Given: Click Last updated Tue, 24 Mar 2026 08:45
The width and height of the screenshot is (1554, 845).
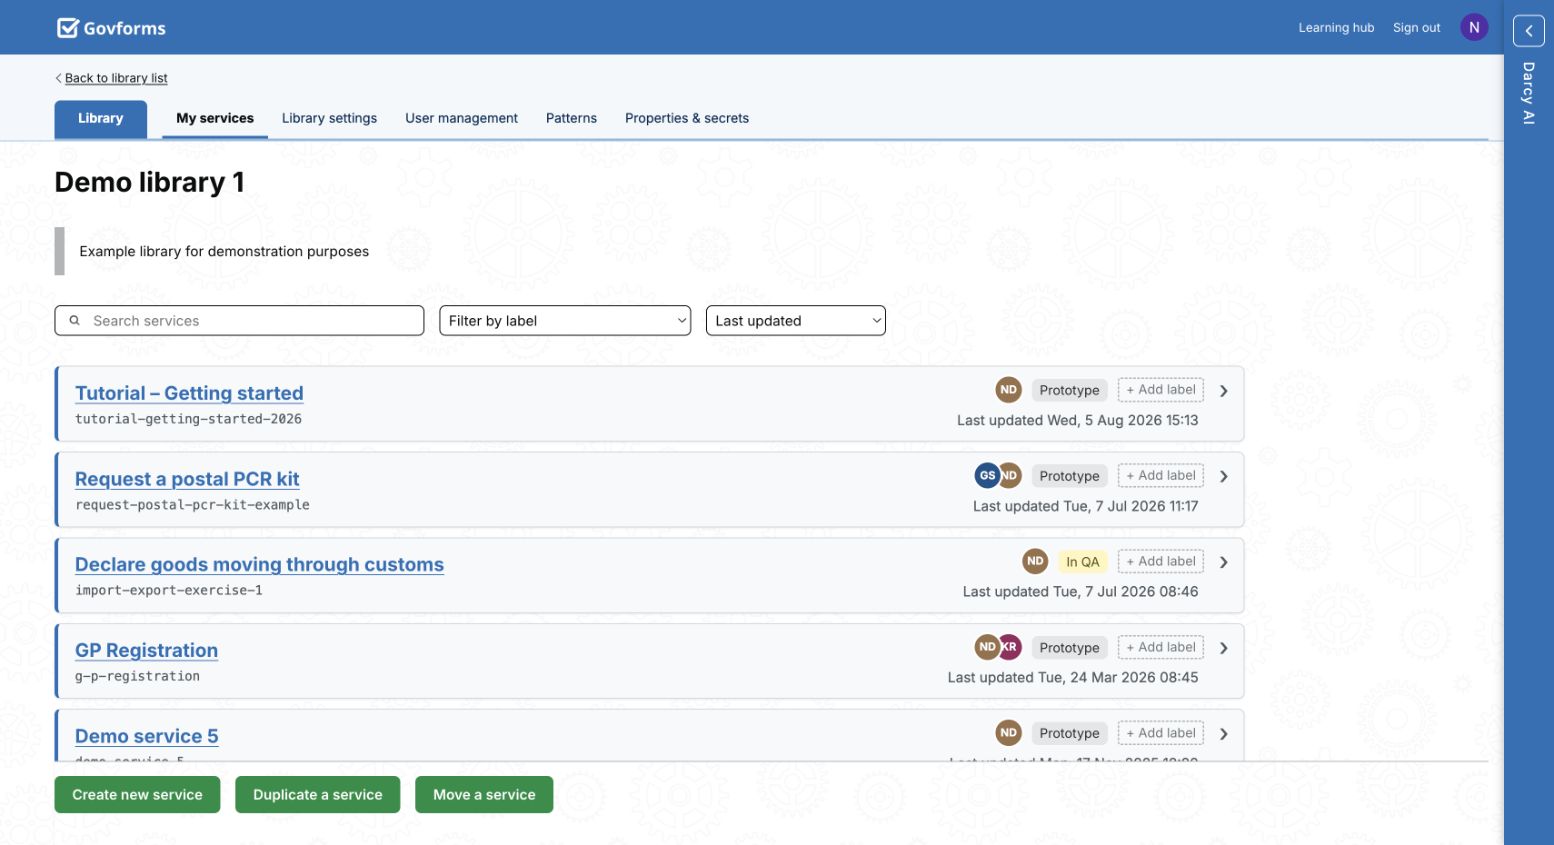Looking at the screenshot, I should 1073,677.
